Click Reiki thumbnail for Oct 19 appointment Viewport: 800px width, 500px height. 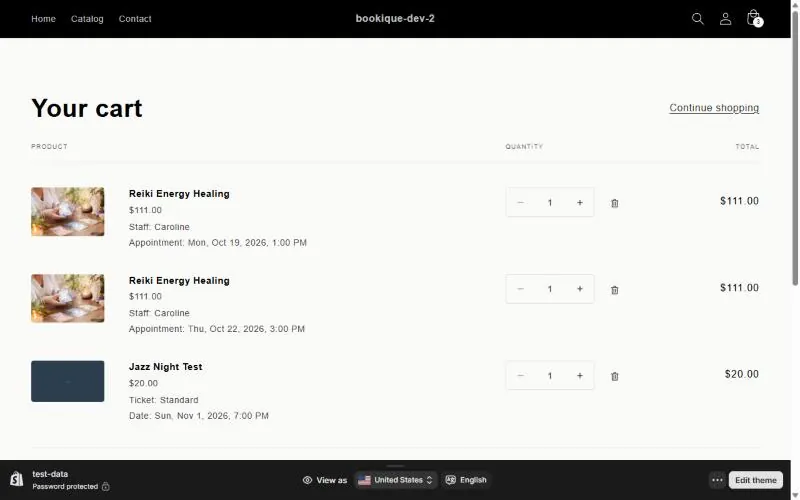pos(68,212)
